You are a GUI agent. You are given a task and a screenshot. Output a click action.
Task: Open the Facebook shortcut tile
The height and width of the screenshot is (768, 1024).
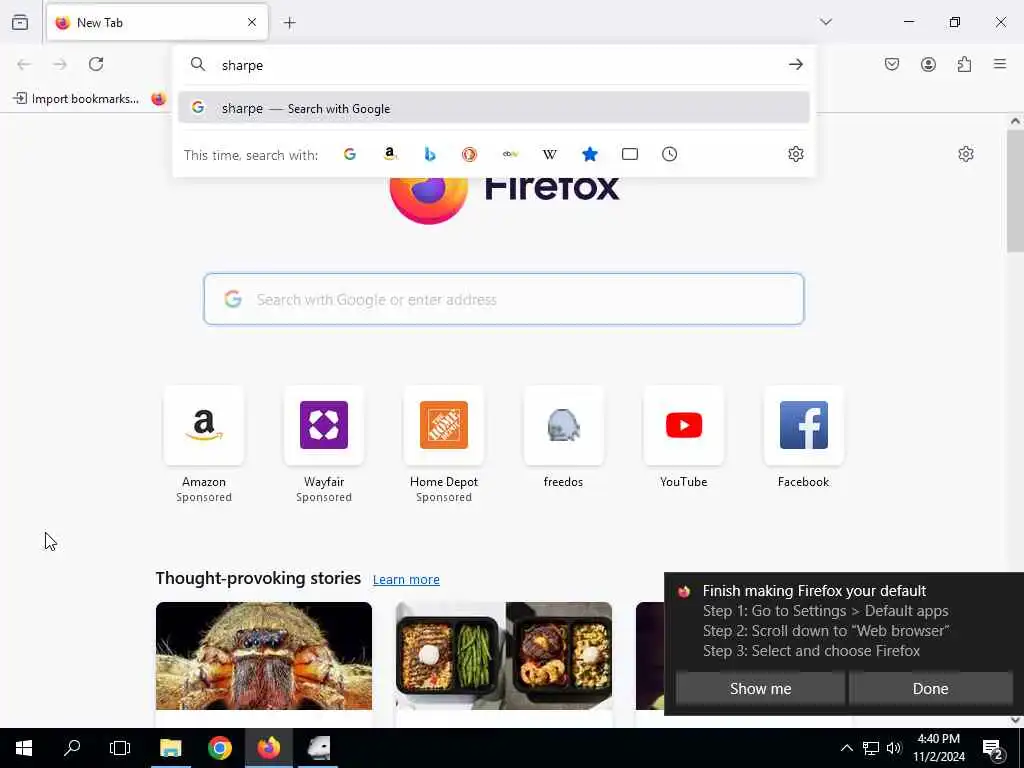803,438
